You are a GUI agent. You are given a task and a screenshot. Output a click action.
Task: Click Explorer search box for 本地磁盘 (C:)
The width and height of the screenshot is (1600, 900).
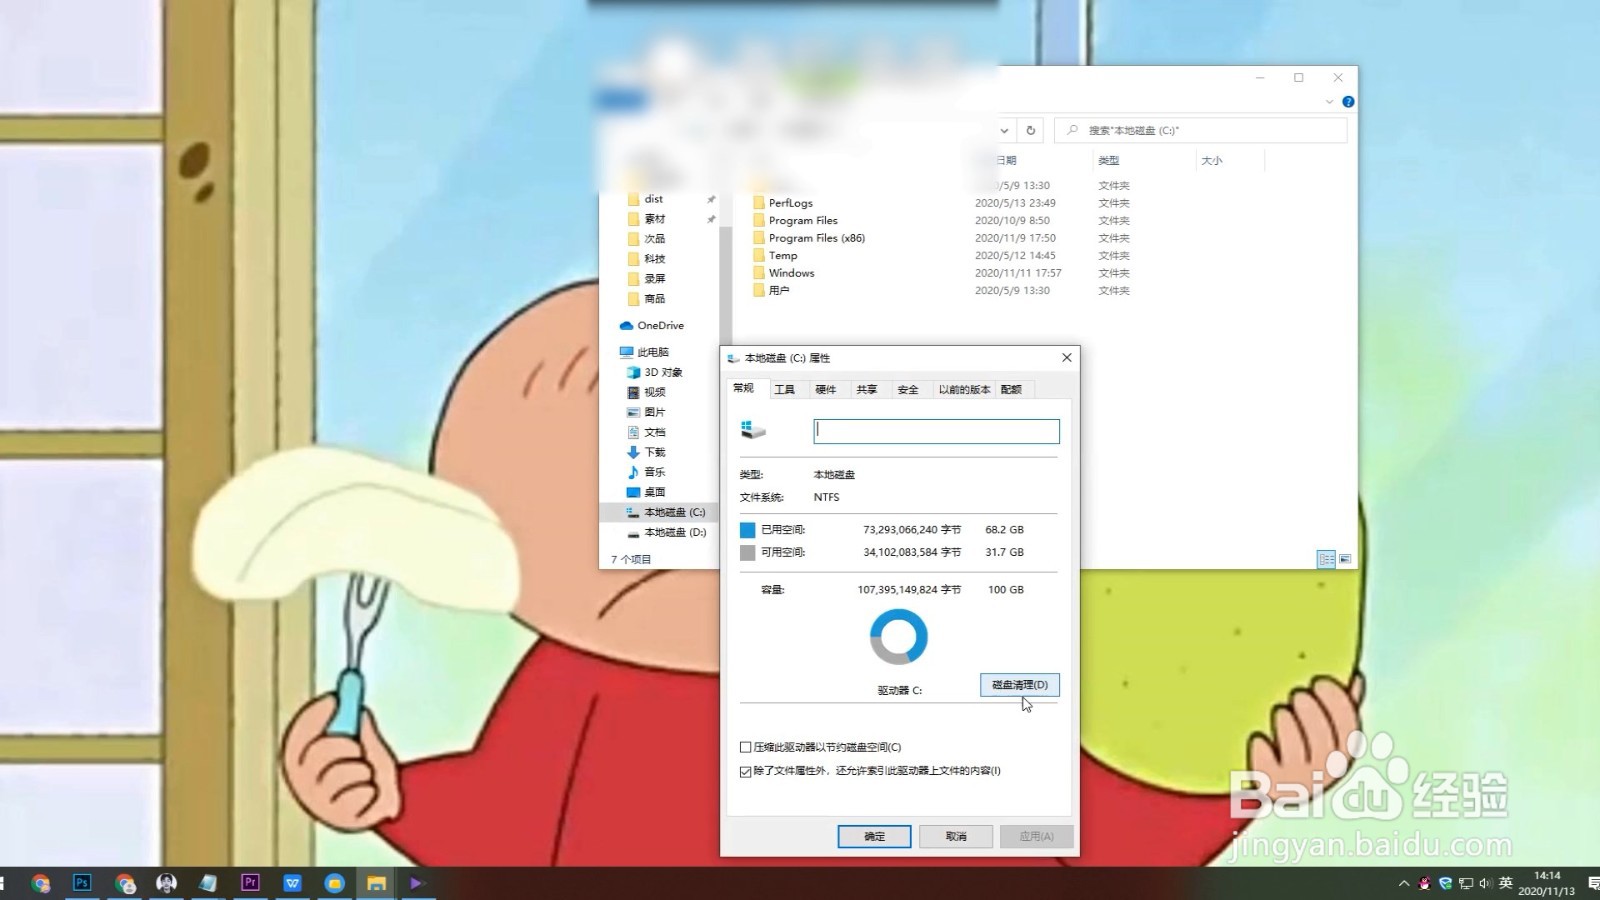(x=1200, y=130)
